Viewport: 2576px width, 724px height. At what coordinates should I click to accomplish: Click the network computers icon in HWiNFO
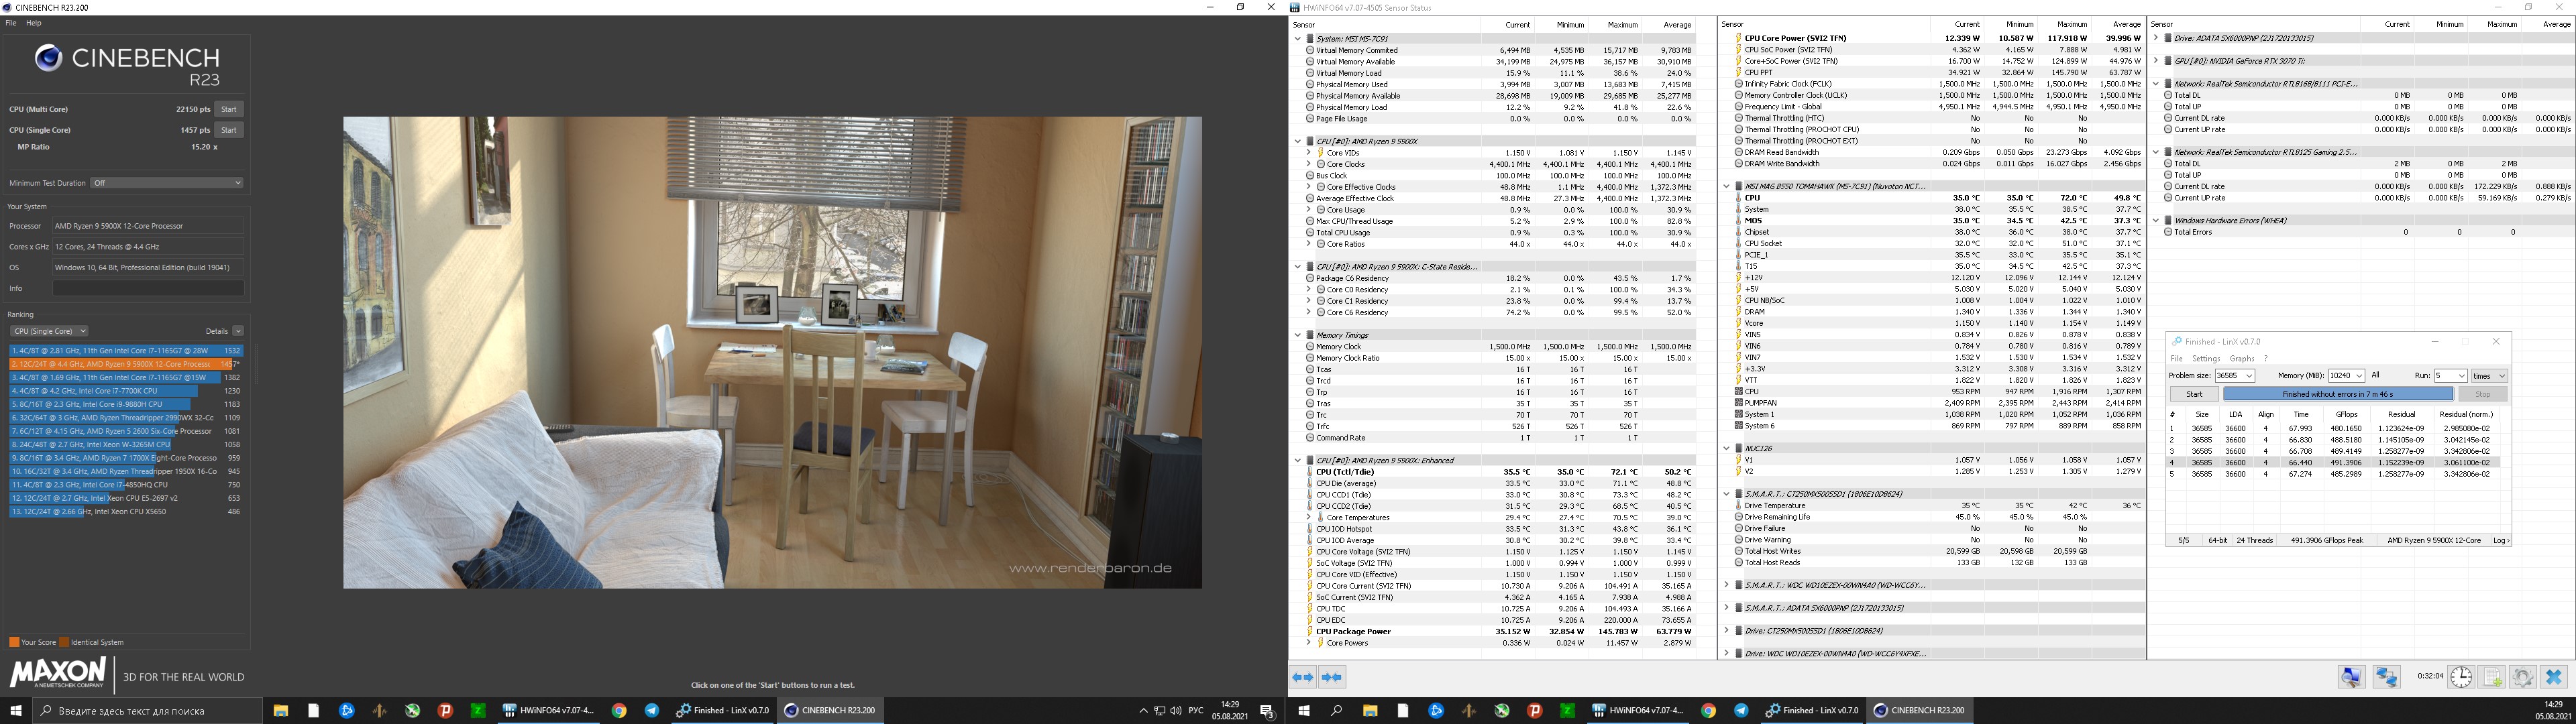coord(2387,677)
